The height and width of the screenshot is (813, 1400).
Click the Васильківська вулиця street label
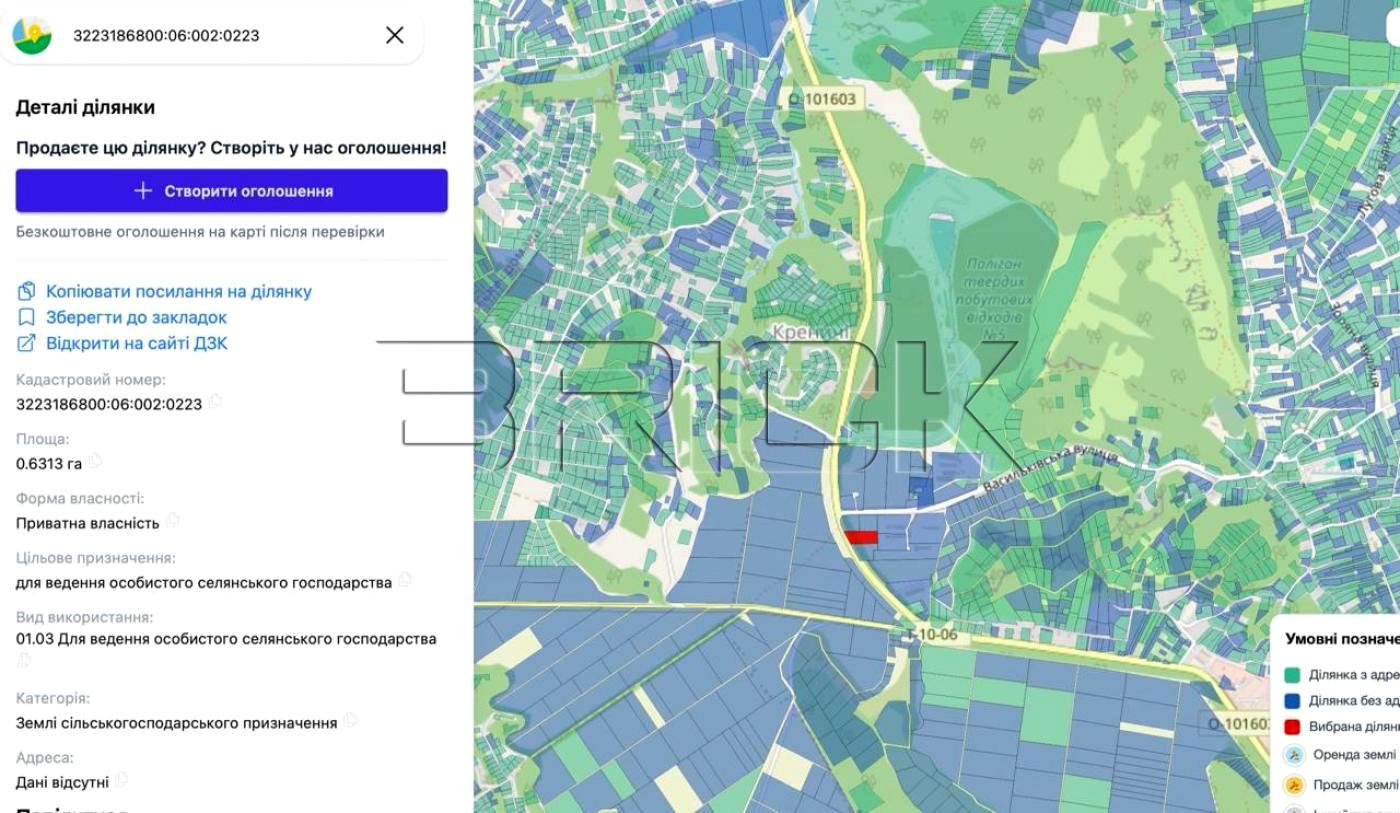point(1049,469)
